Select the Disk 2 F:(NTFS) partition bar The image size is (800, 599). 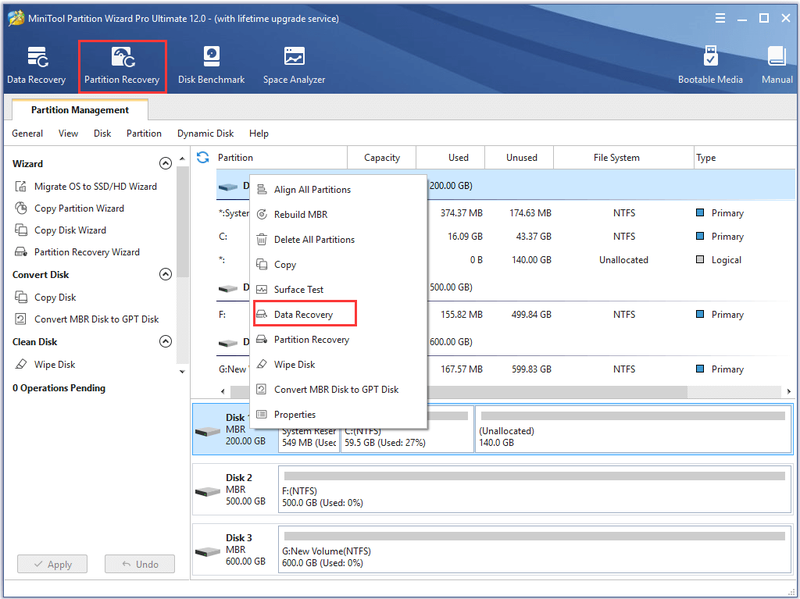(x=534, y=489)
